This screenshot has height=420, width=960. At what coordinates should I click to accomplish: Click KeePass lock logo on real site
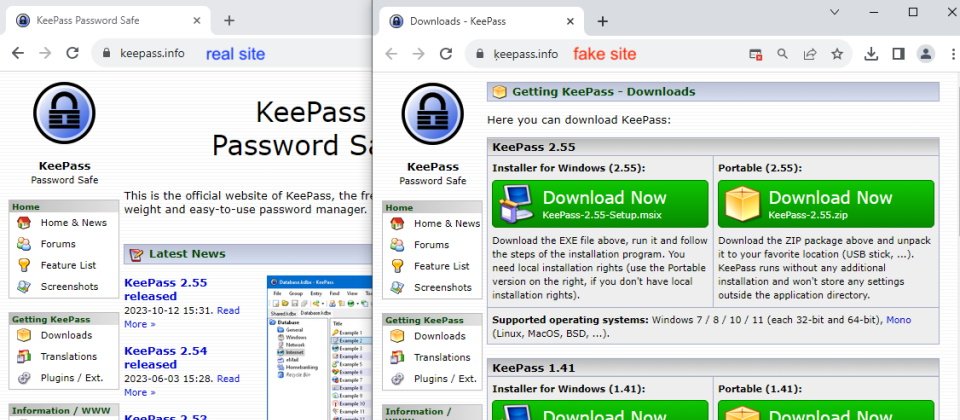(64, 113)
